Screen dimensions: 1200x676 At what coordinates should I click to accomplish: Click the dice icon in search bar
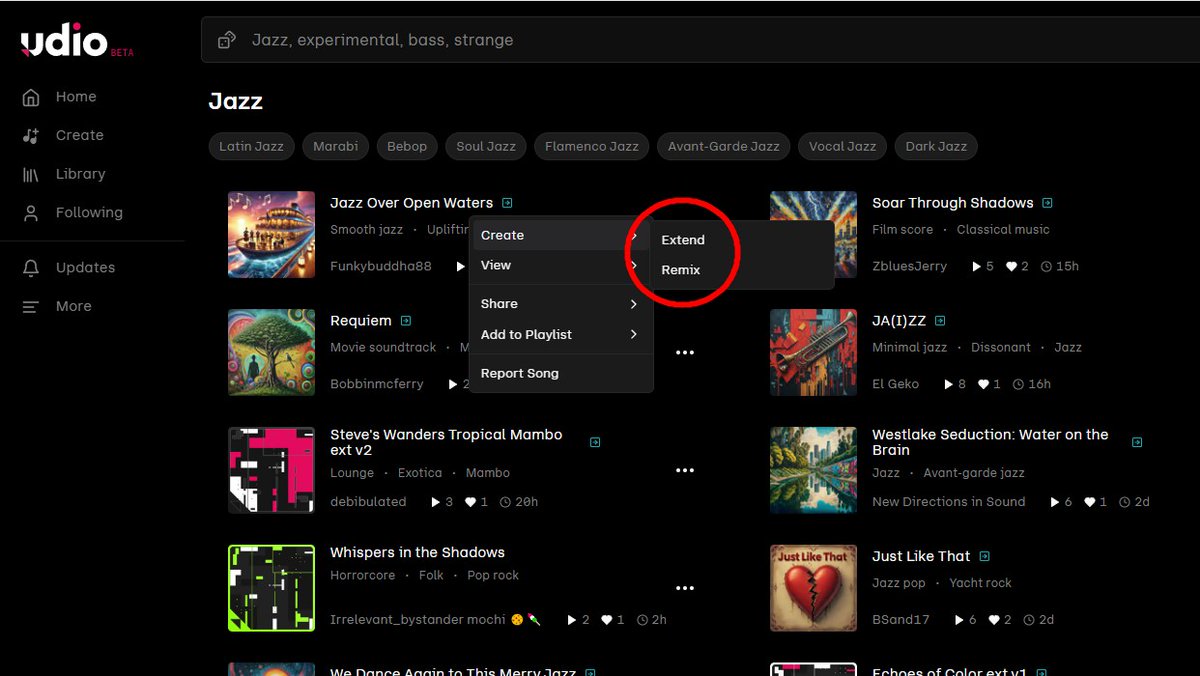coord(227,40)
